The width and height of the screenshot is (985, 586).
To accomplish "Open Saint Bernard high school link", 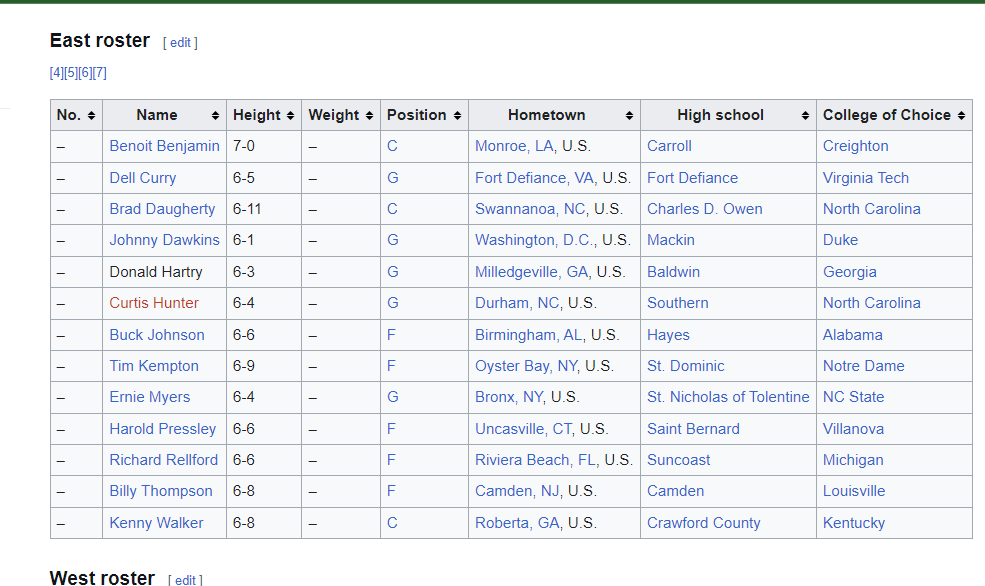I will [694, 430].
